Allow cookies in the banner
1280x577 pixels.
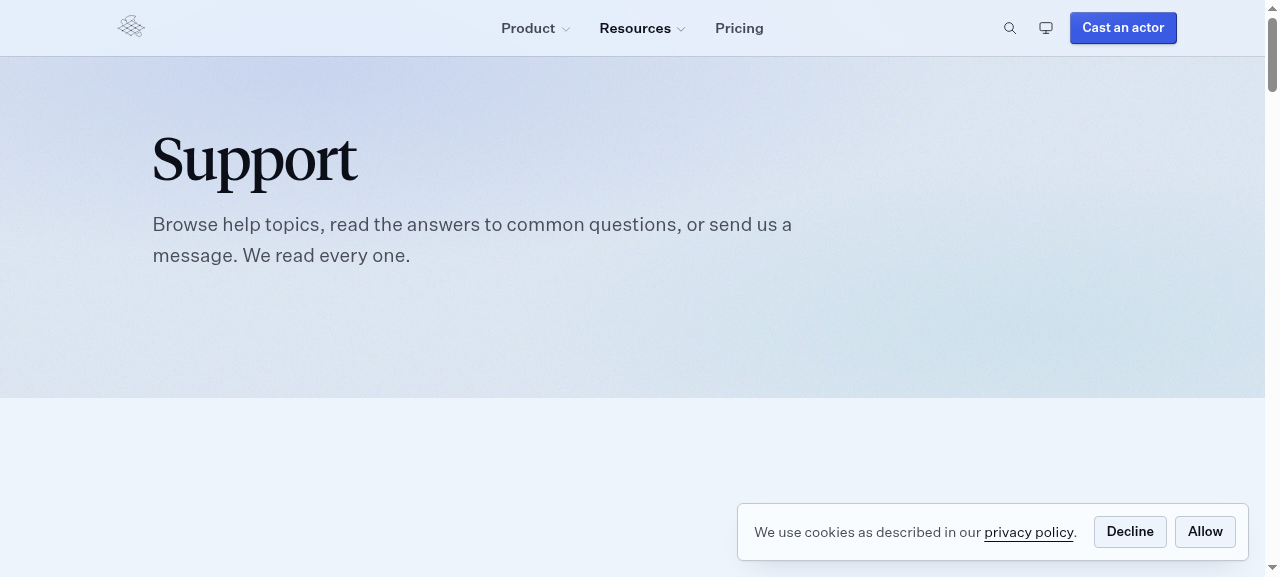tap(1205, 532)
